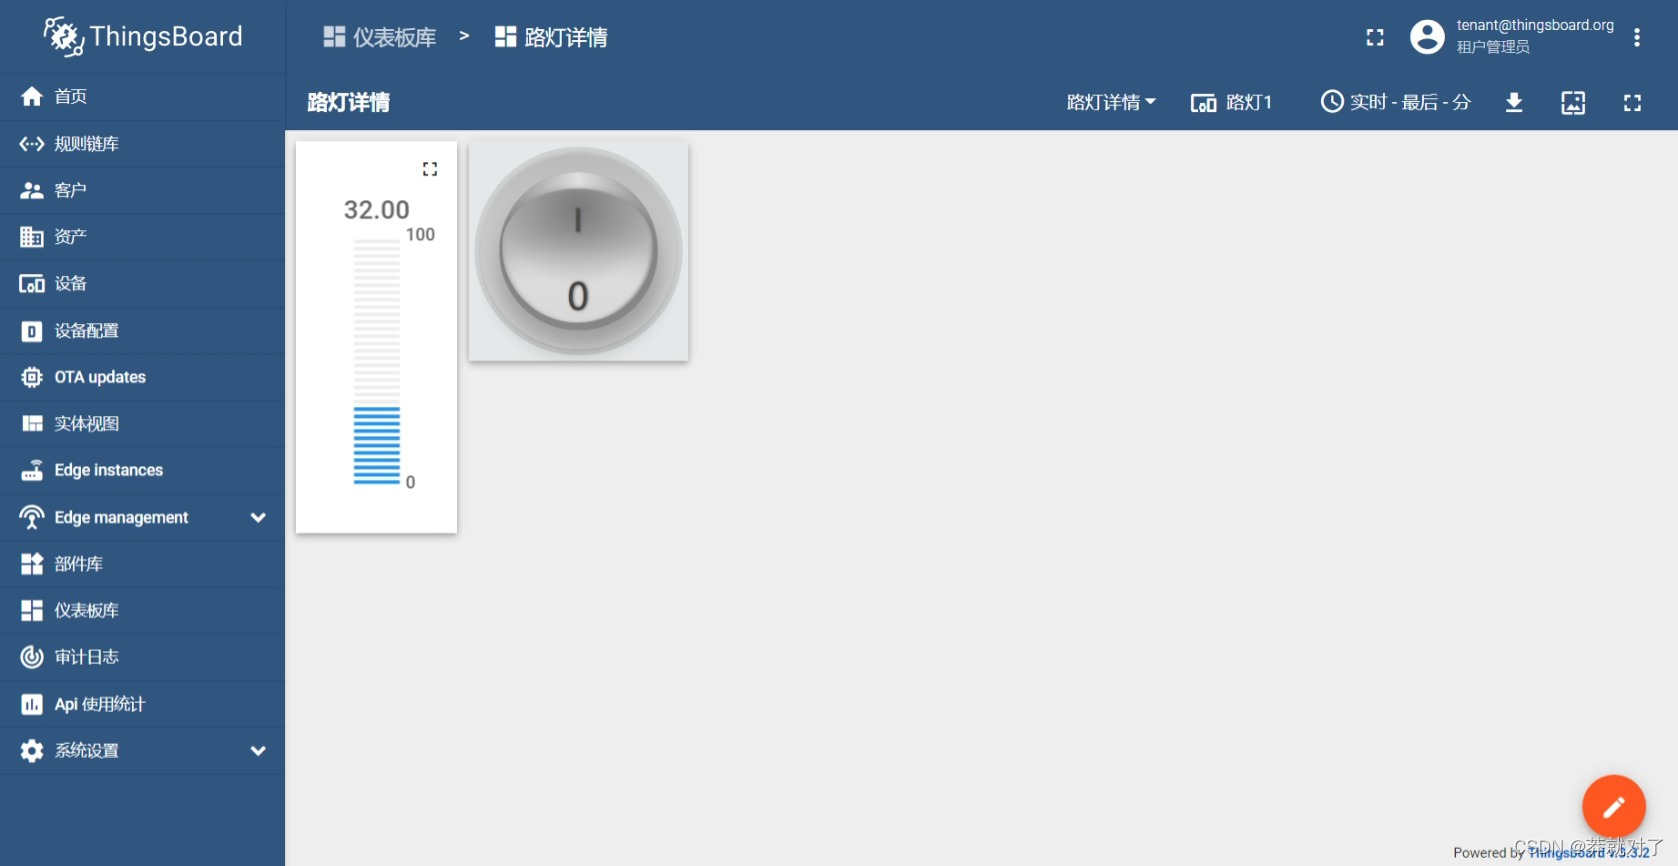Image resolution: width=1678 pixels, height=866 pixels.
Task: Open 设备 devices page
Action: click(142, 284)
